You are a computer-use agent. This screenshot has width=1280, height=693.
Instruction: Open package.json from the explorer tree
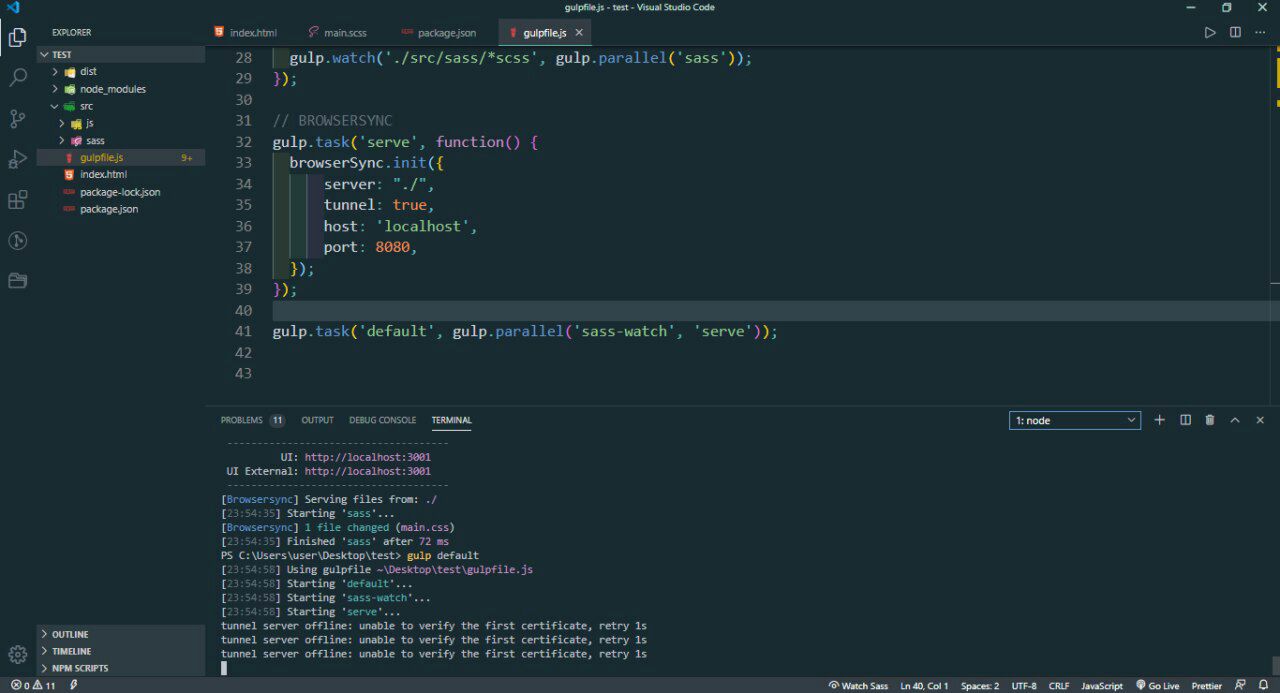(121, 209)
